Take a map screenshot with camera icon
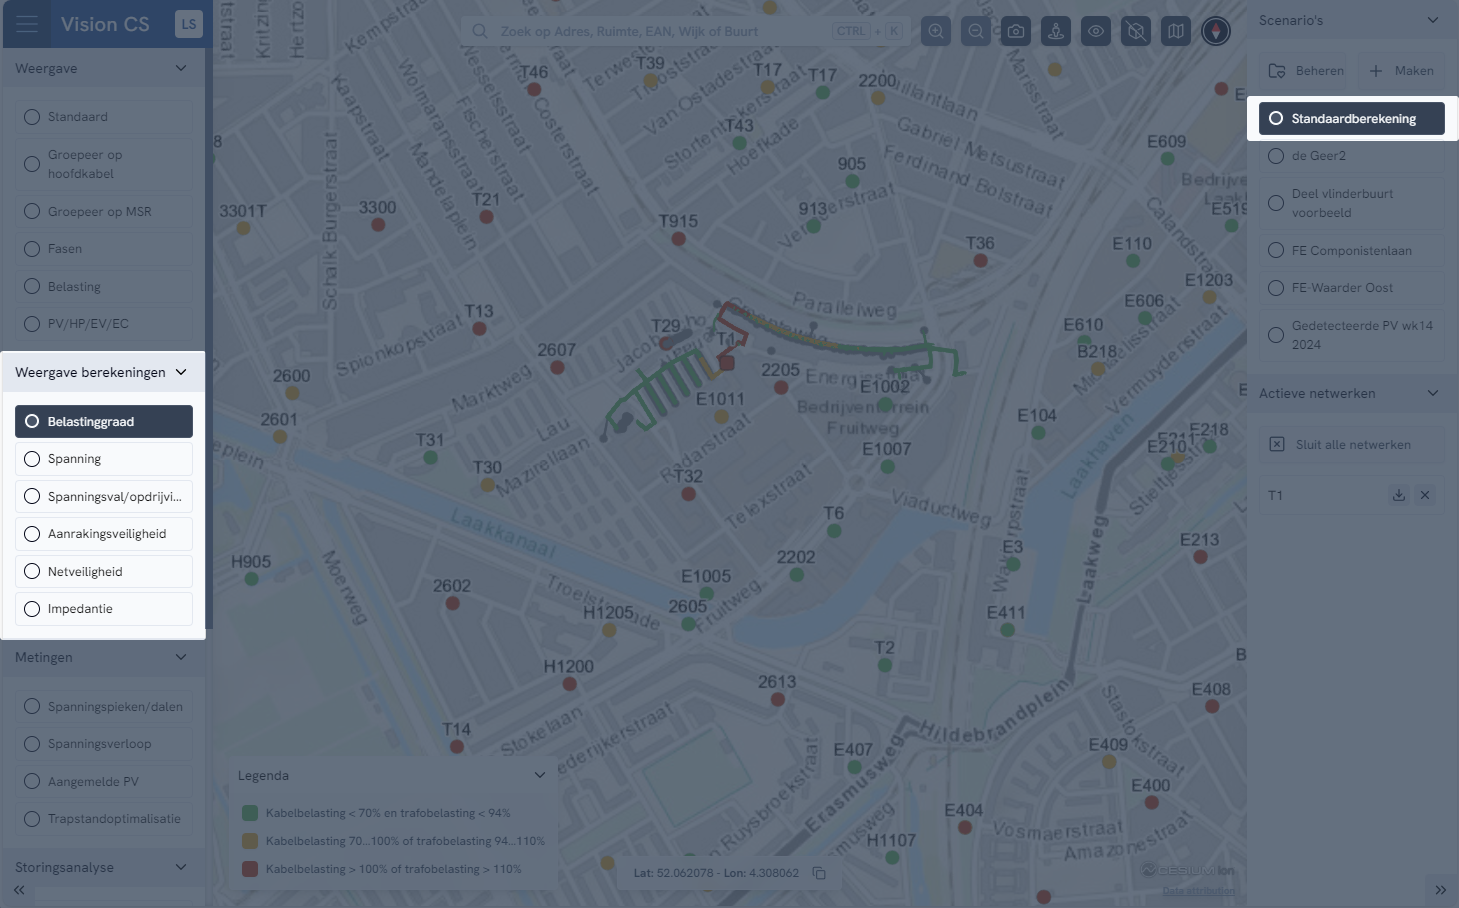1459x908 pixels. [1016, 31]
